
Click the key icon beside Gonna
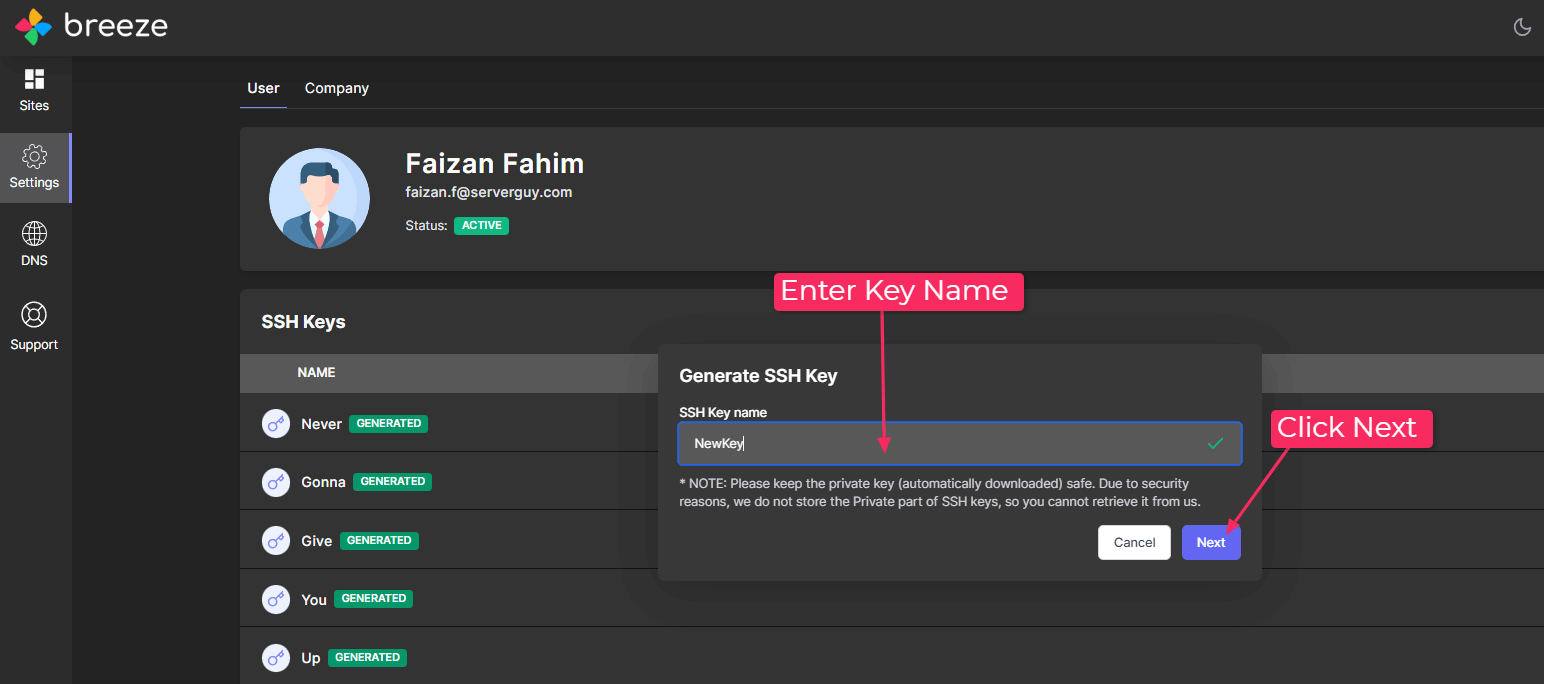click(276, 482)
